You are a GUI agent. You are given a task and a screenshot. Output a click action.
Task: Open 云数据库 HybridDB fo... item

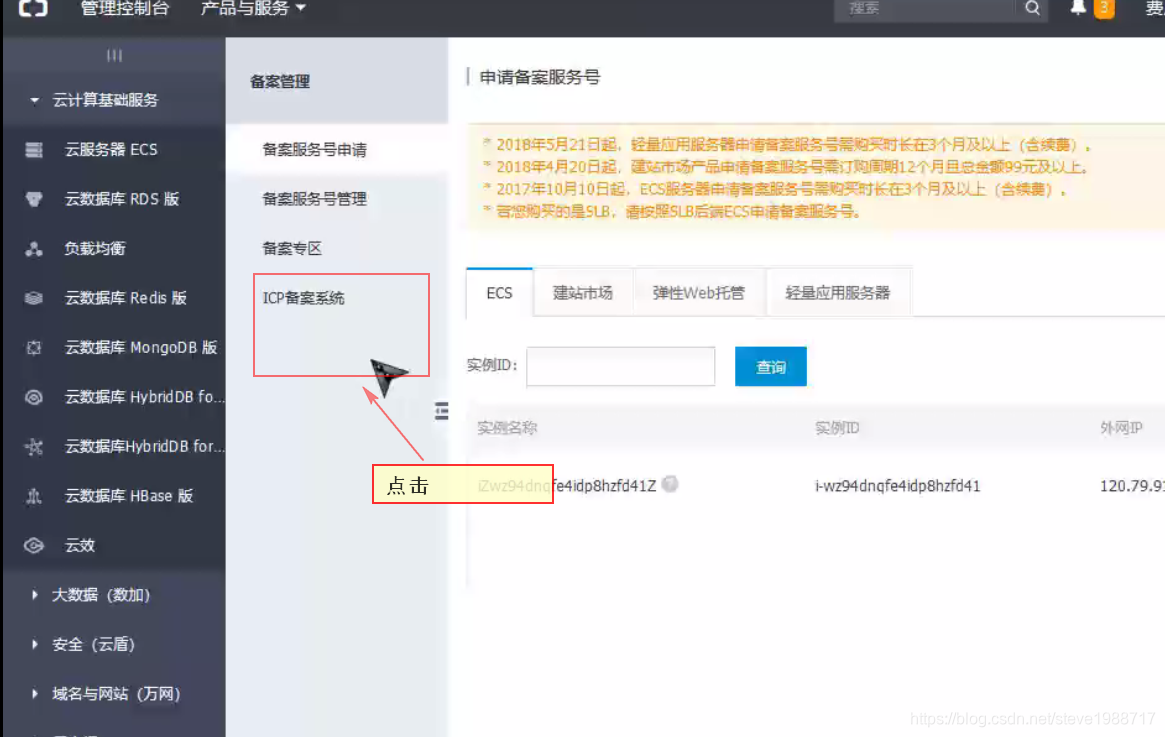click(144, 397)
